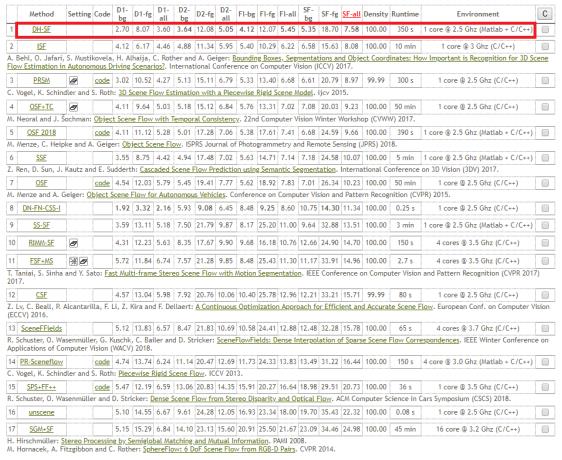Open the code link for SPS+FF++
The image size is (562, 460).
(102, 387)
